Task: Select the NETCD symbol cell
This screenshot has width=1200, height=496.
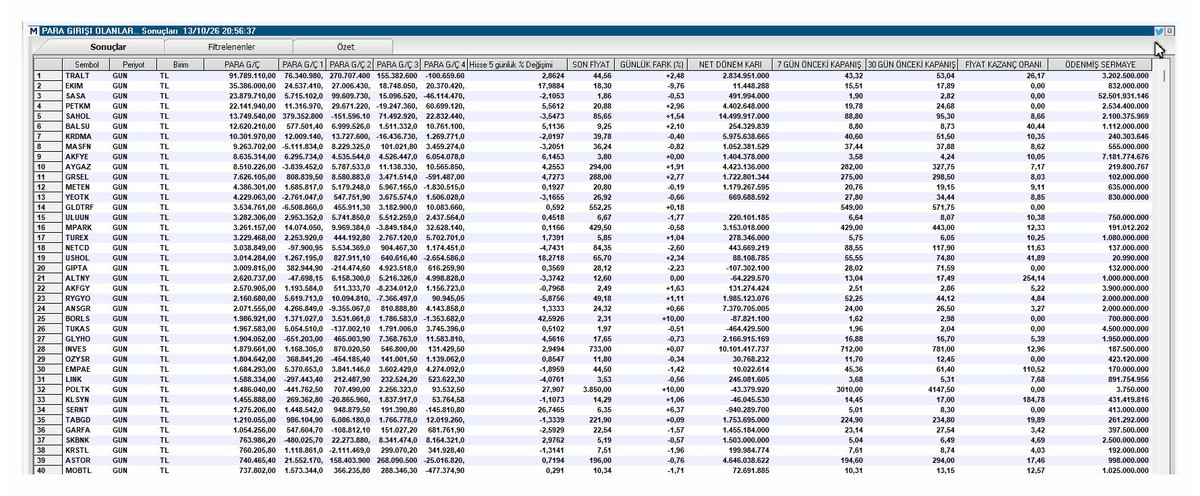Action: (86, 248)
